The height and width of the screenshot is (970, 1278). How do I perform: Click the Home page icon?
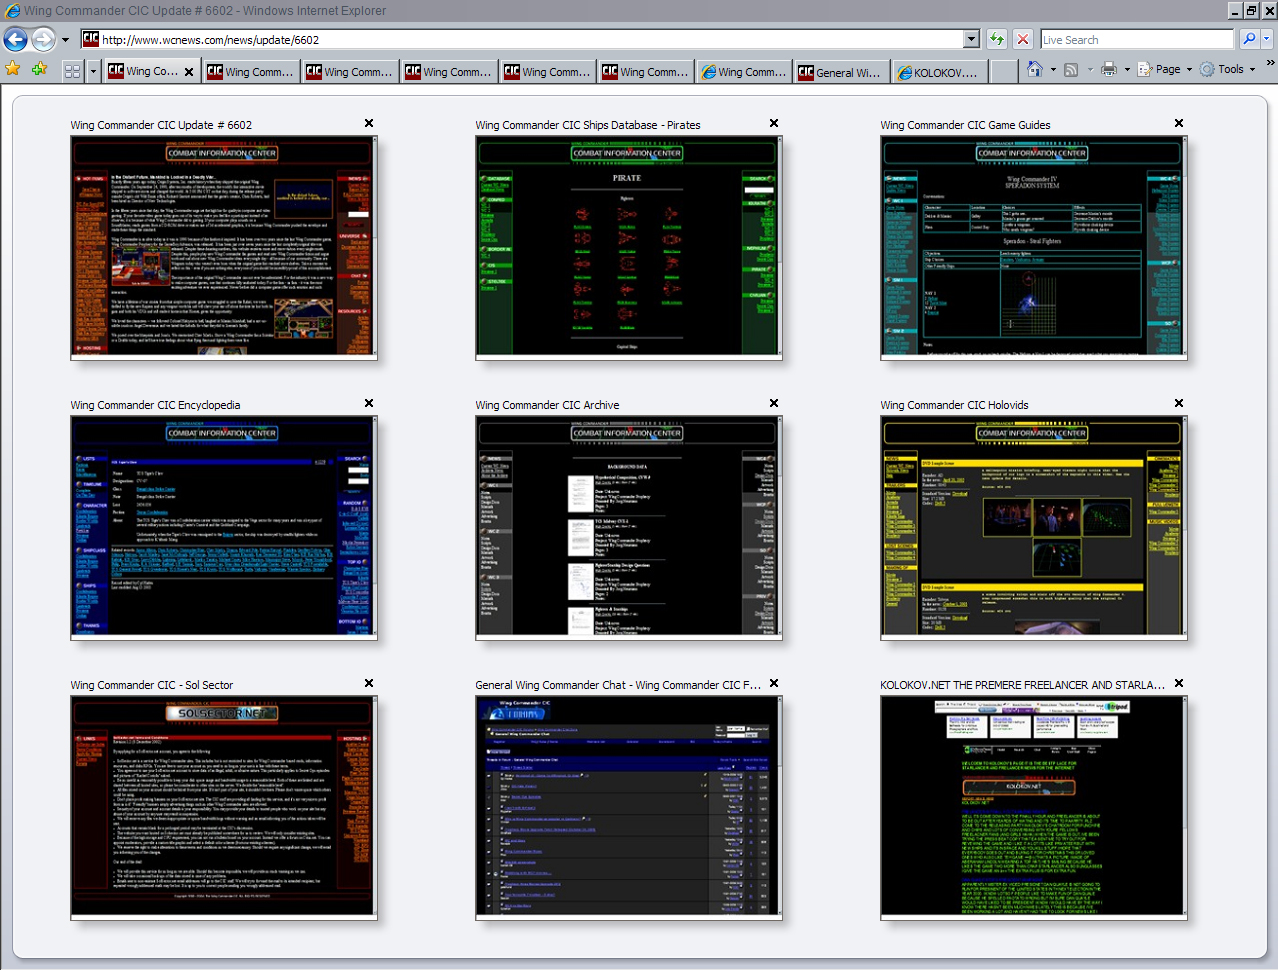(1035, 70)
